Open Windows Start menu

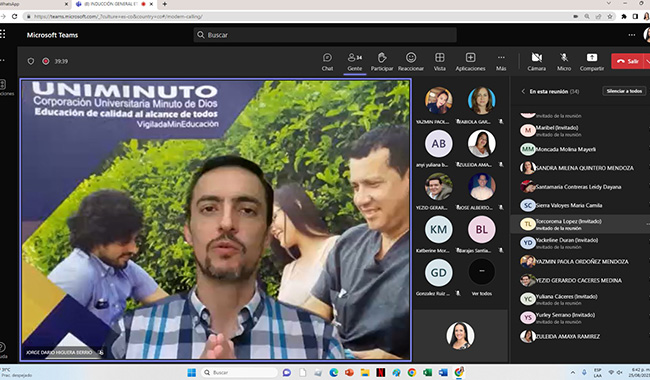(x=192, y=373)
